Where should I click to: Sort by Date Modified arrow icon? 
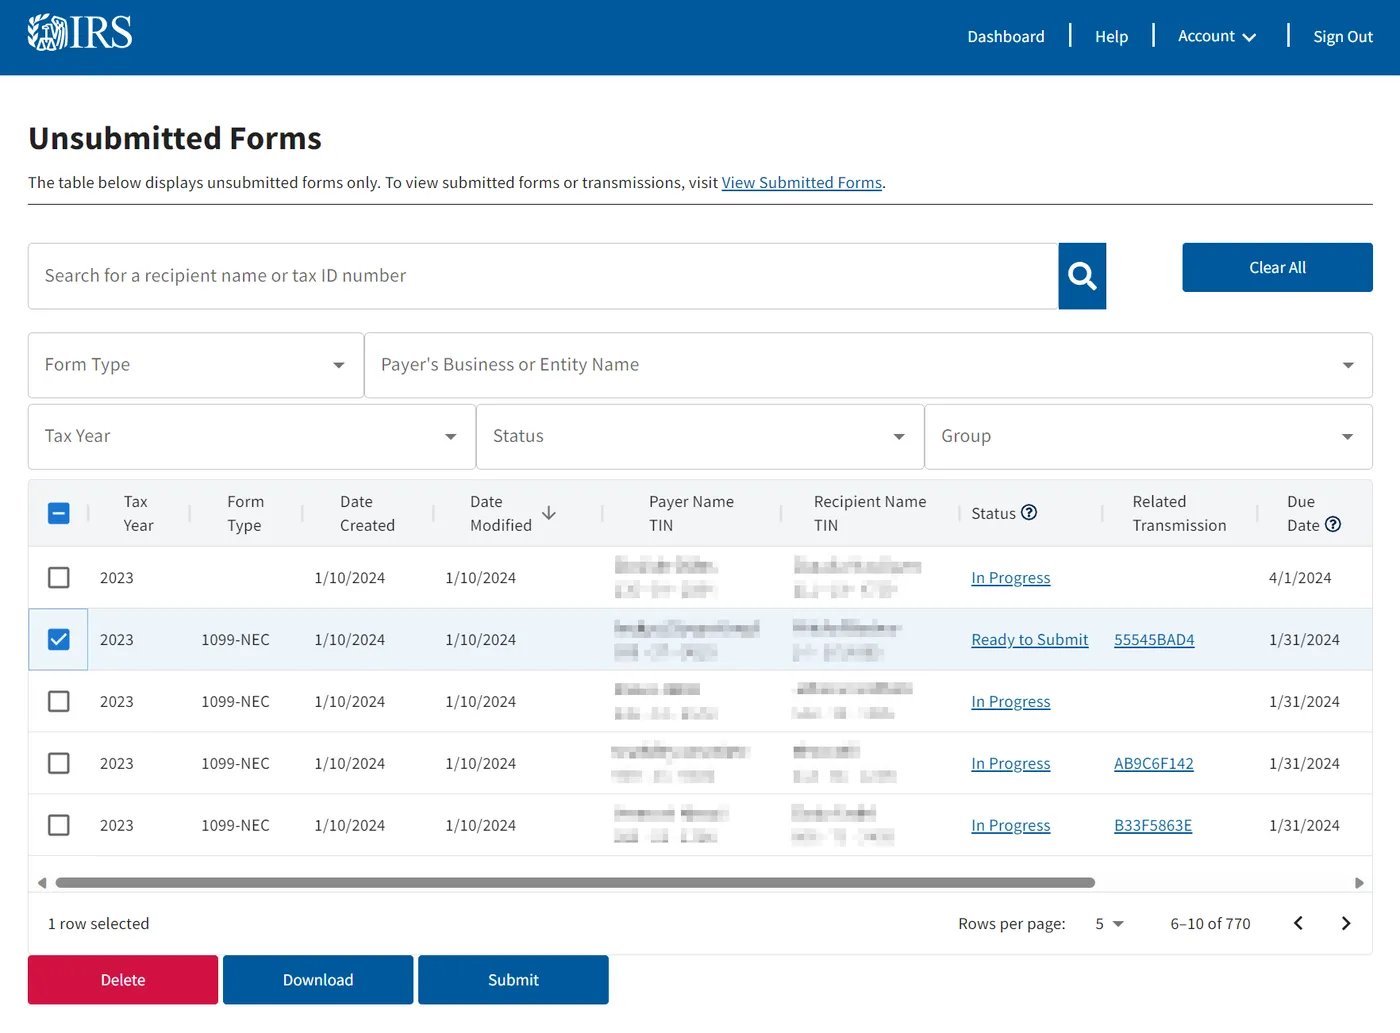click(549, 513)
